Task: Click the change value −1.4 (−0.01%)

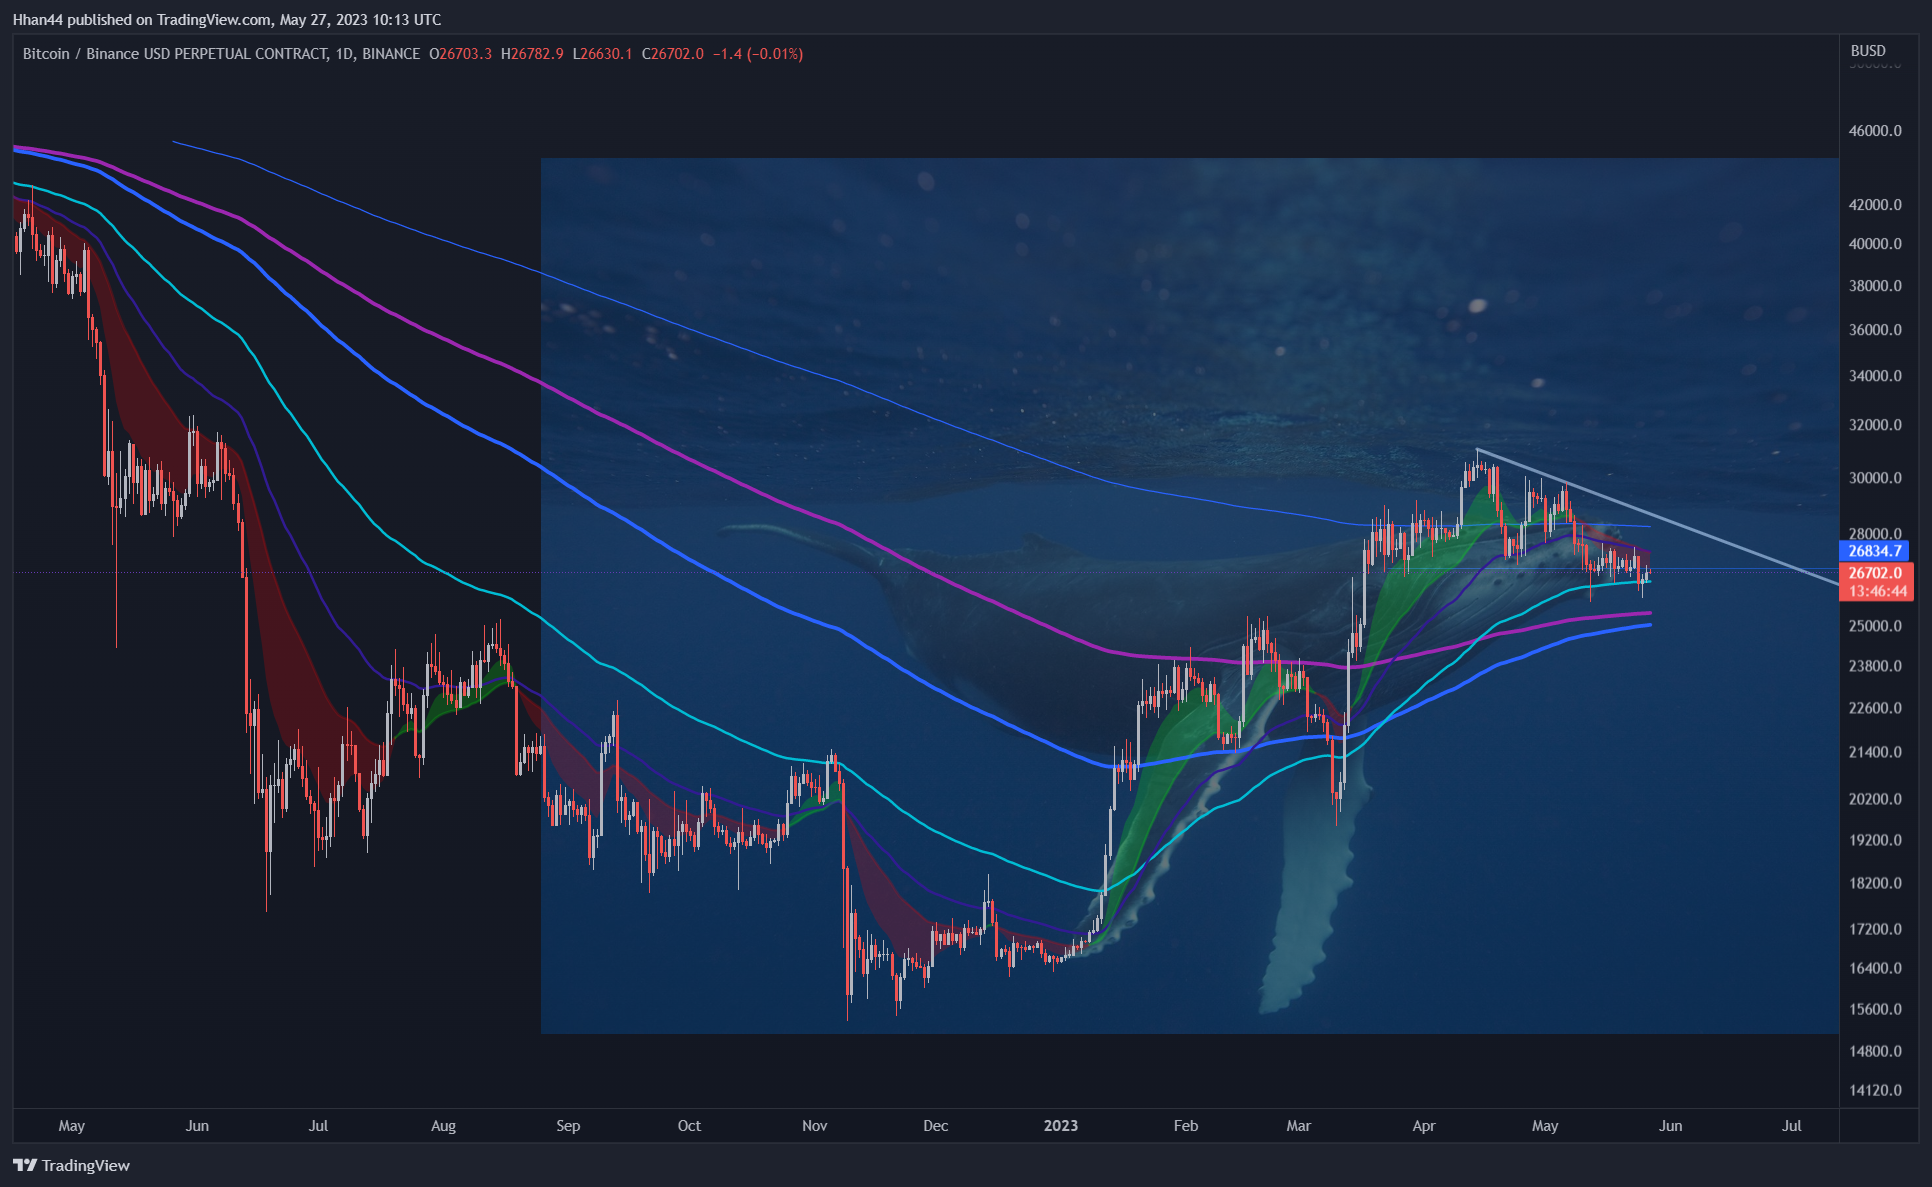Action: click(x=758, y=54)
